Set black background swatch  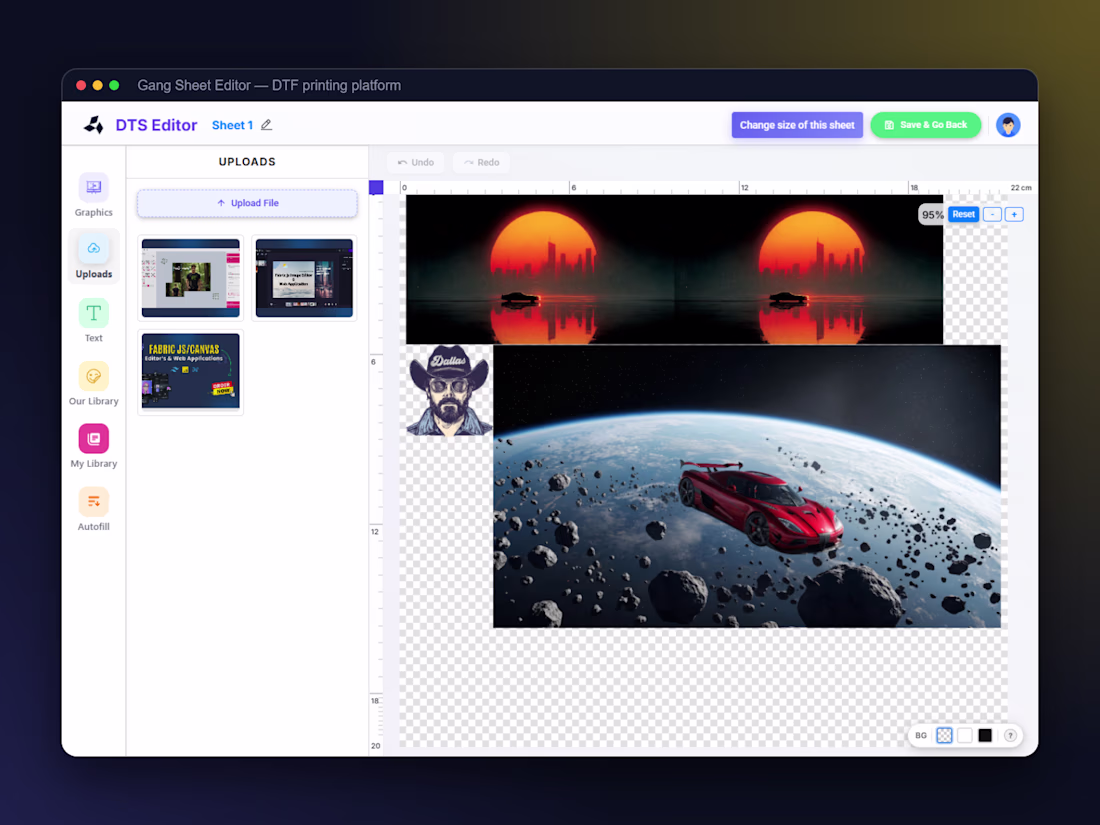coord(985,735)
